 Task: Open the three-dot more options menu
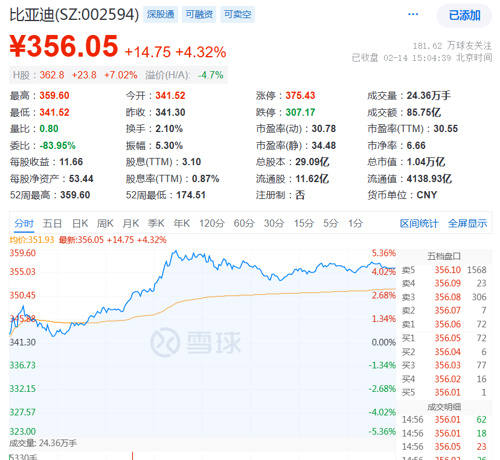click(x=413, y=14)
